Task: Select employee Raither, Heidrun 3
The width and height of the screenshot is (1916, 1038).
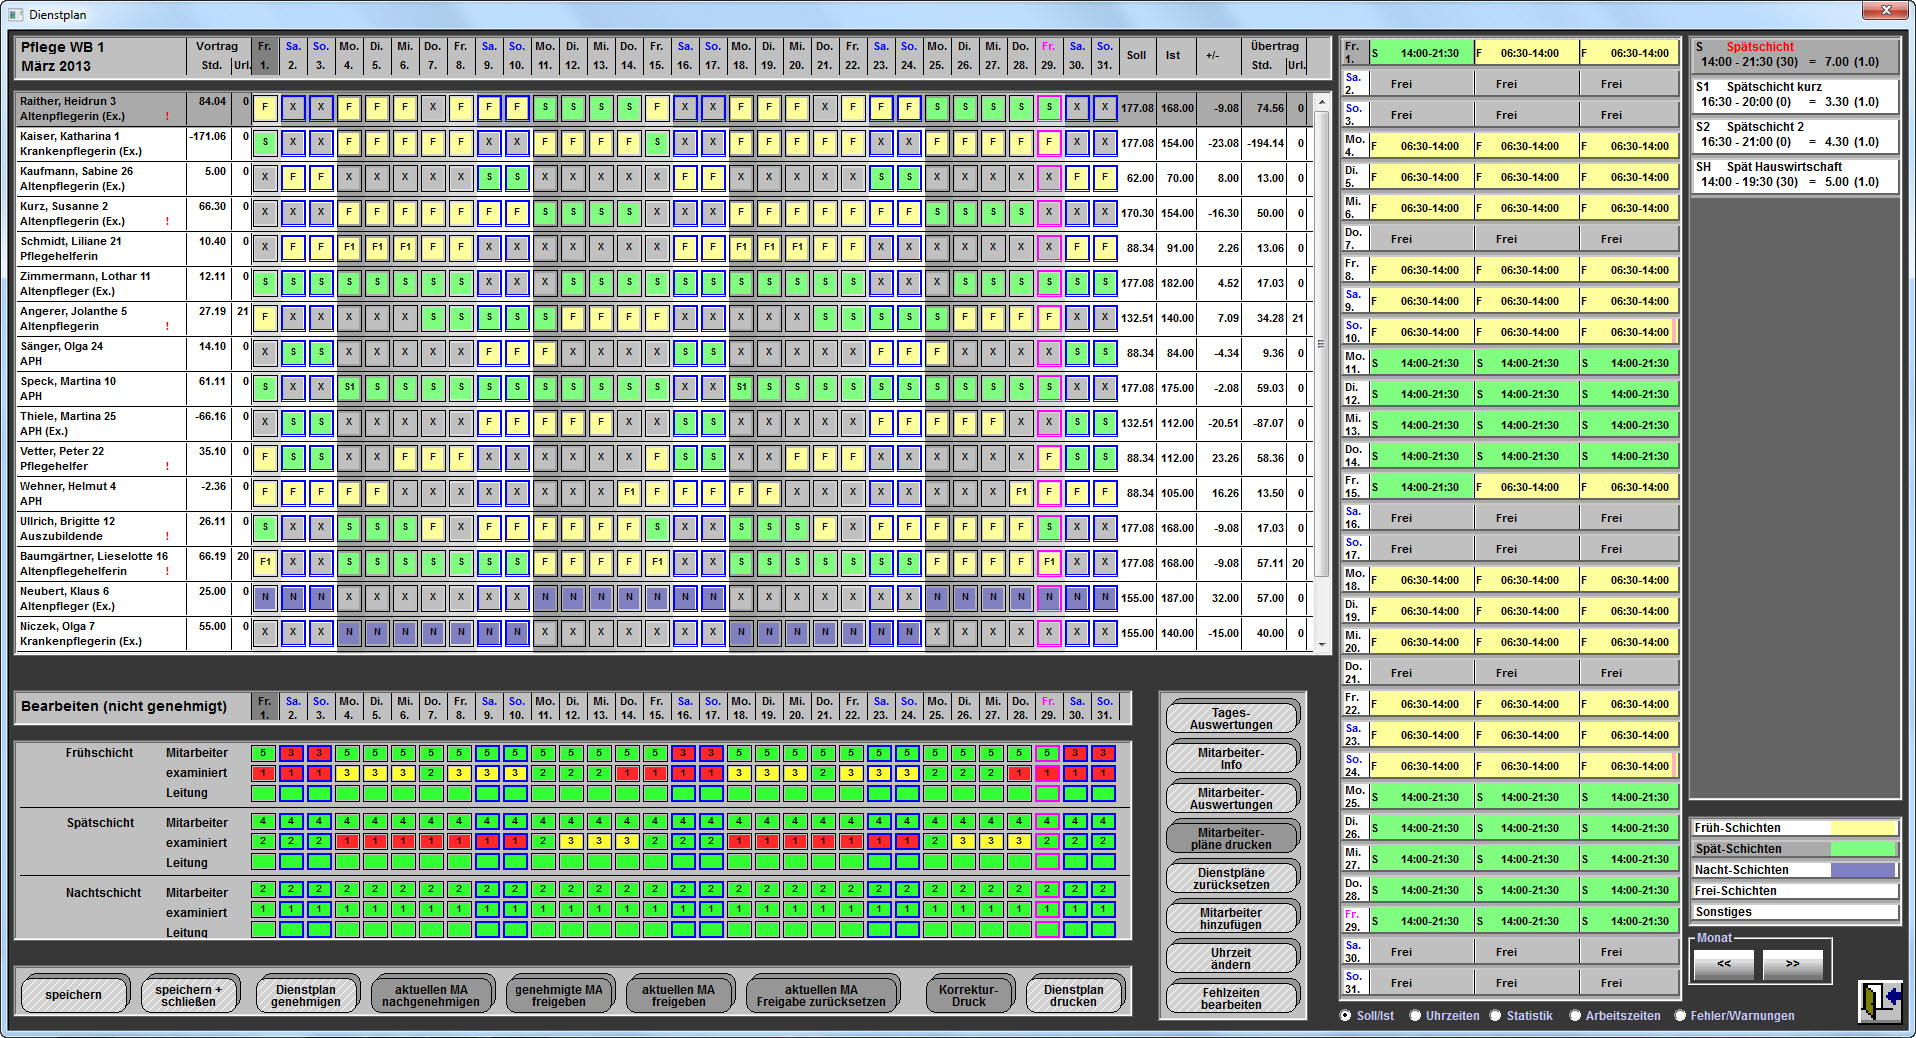Action: pyautogui.click(x=100, y=109)
